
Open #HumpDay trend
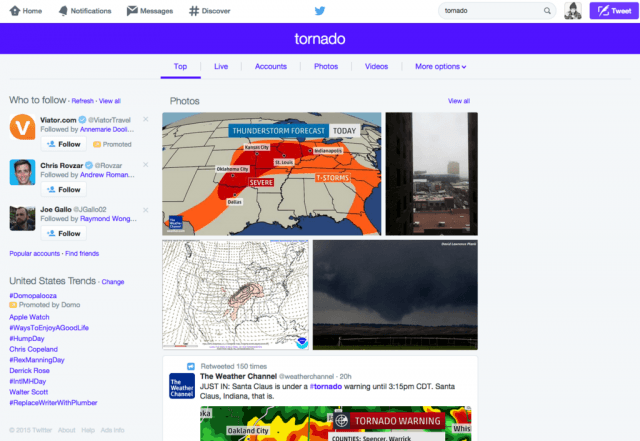[27, 339]
